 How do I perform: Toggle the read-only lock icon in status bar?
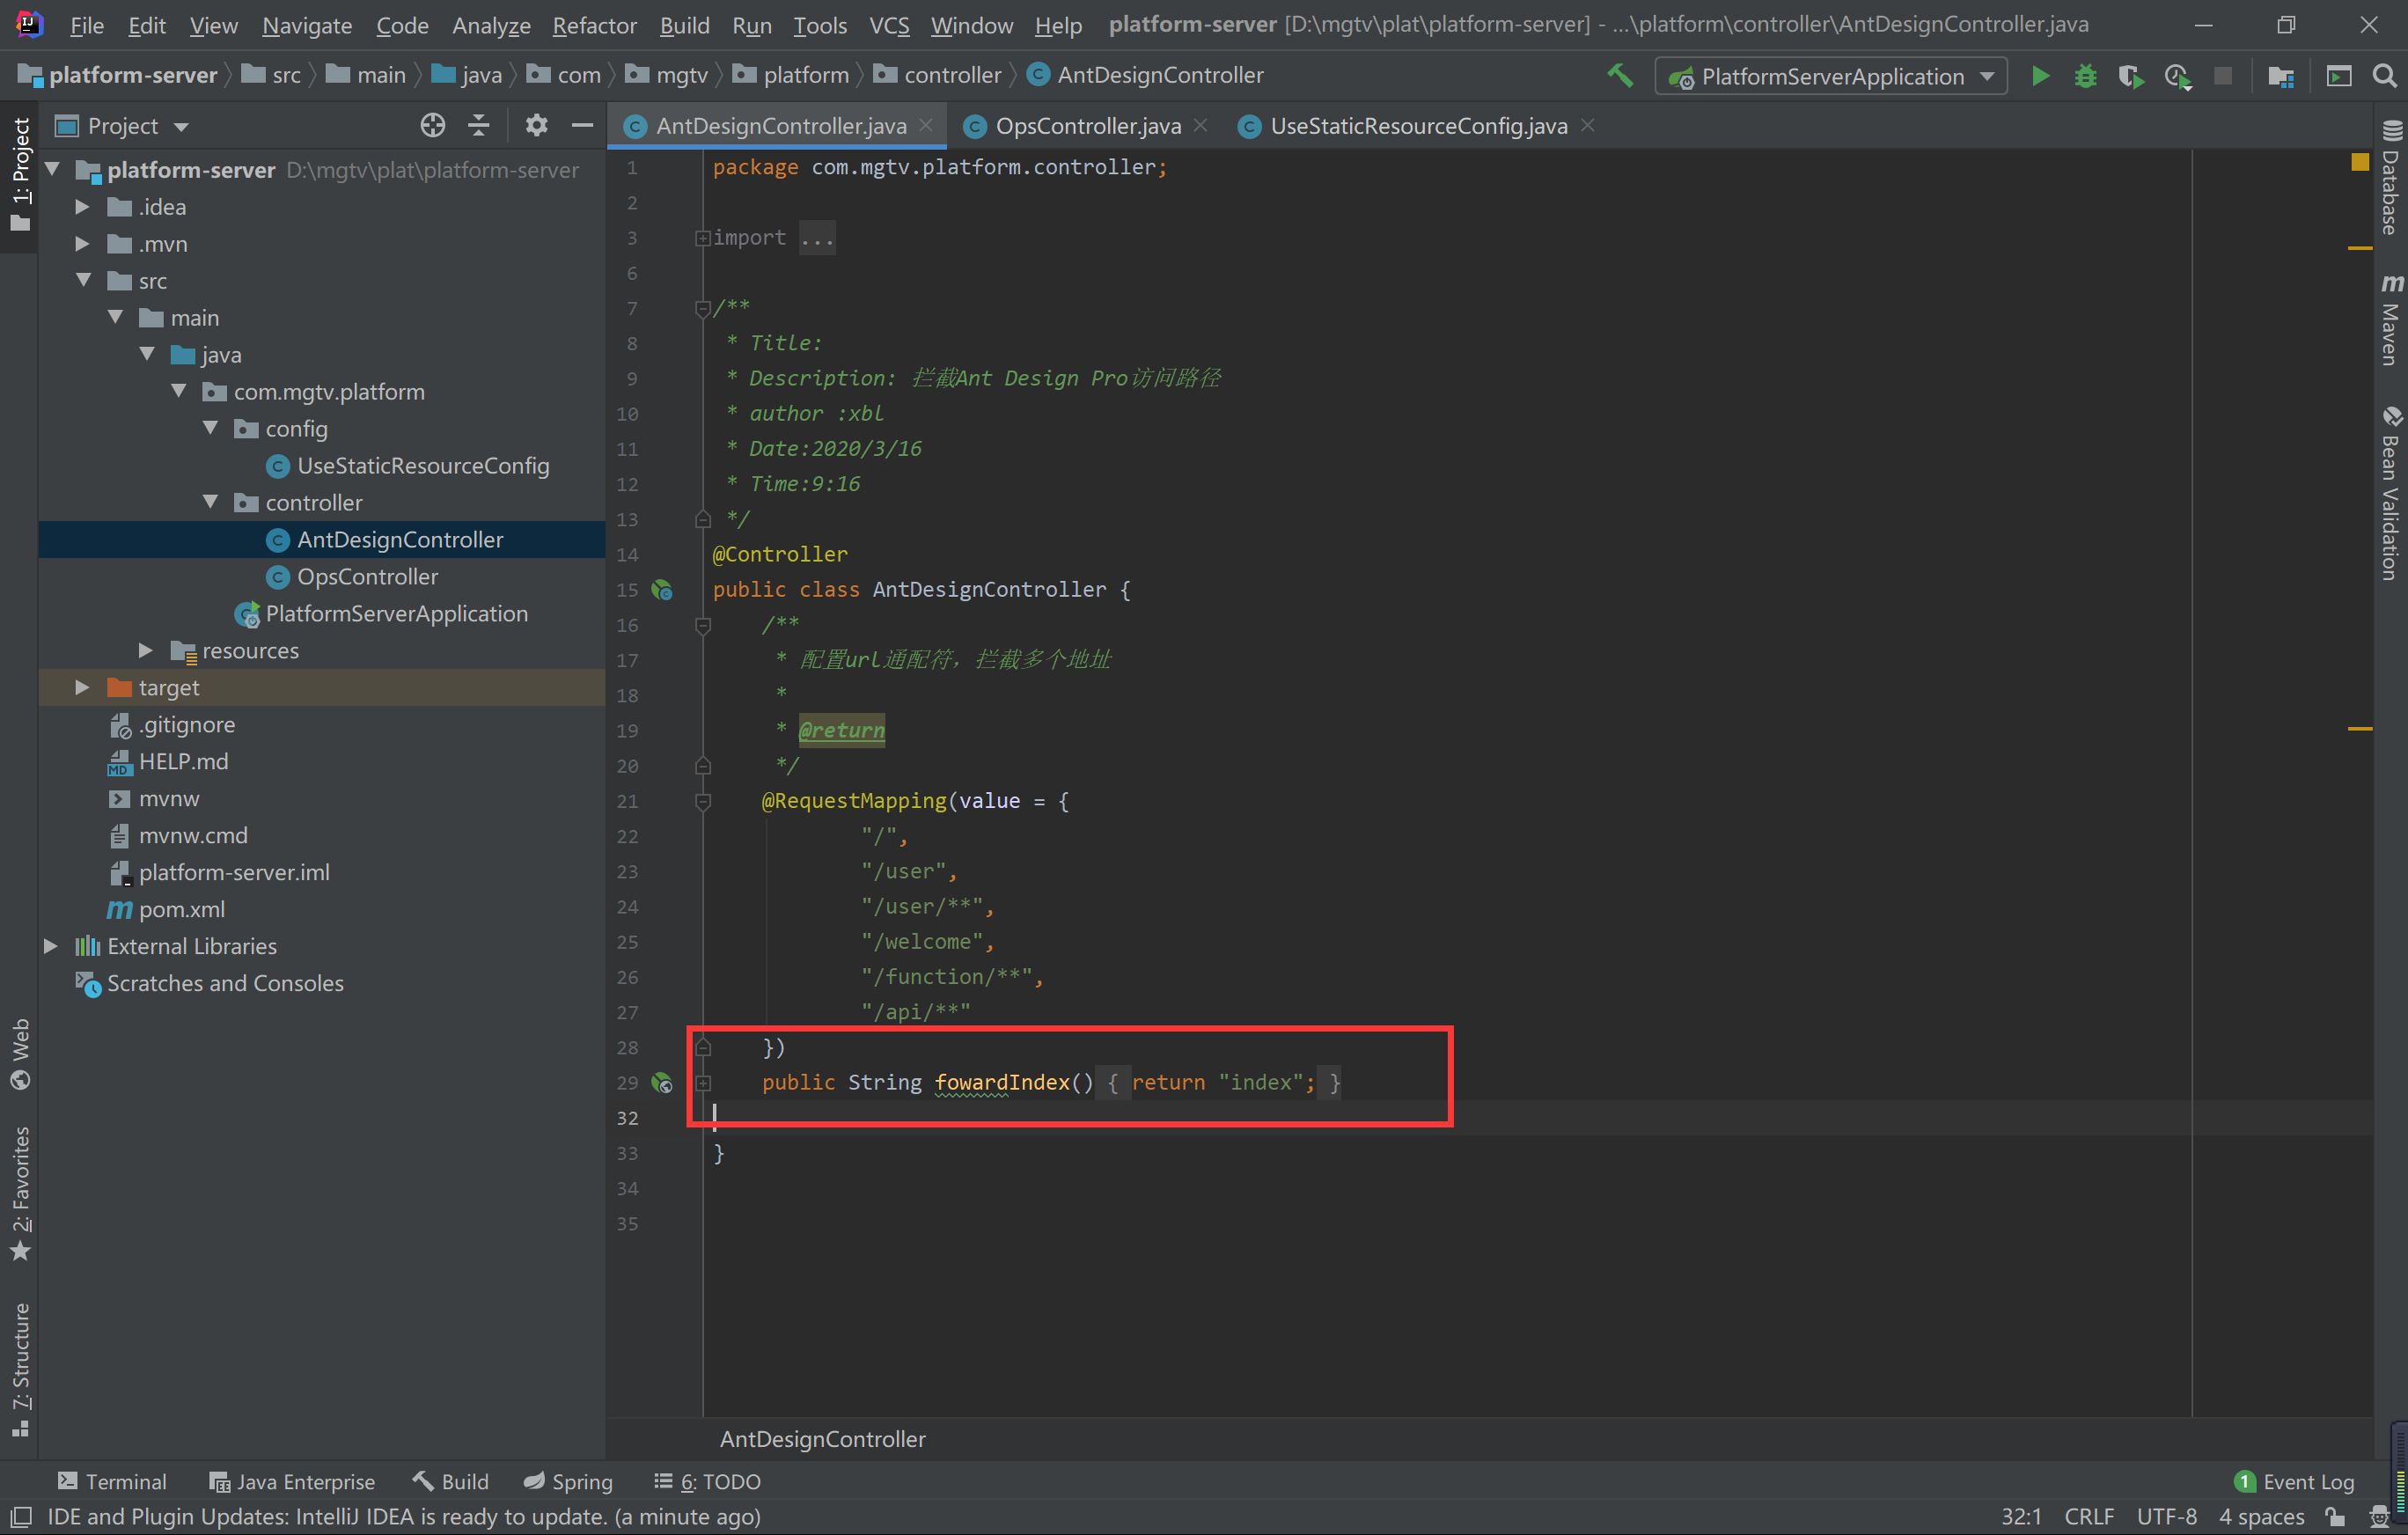2334,1516
